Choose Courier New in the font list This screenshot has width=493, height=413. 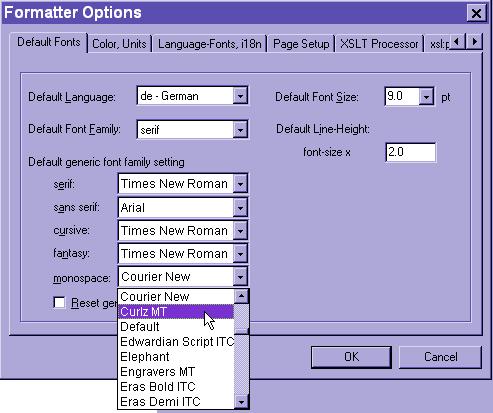[x=176, y=296]
